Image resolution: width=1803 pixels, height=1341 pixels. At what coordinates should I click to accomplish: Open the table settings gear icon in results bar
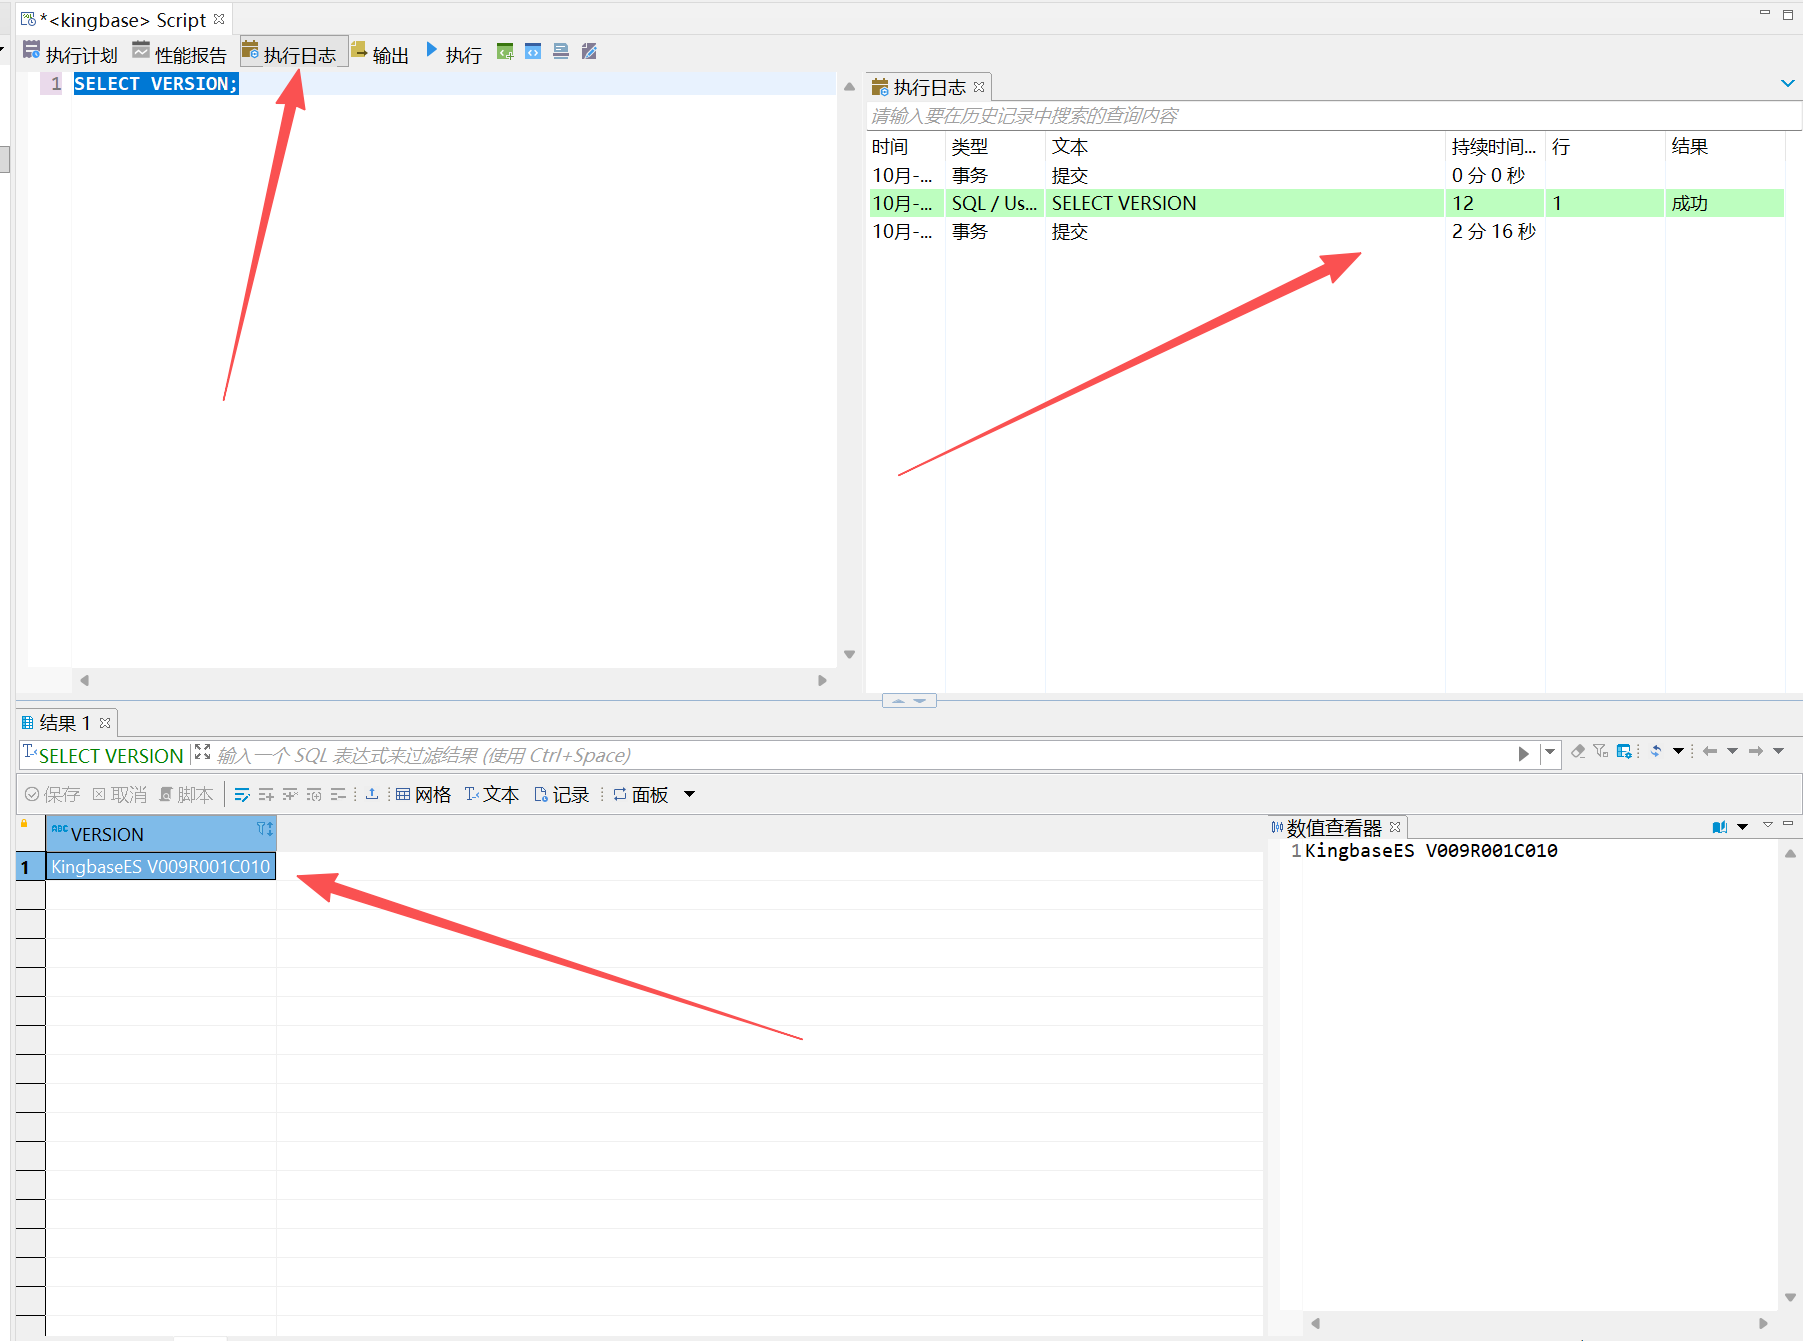(x=1624, y=751)
